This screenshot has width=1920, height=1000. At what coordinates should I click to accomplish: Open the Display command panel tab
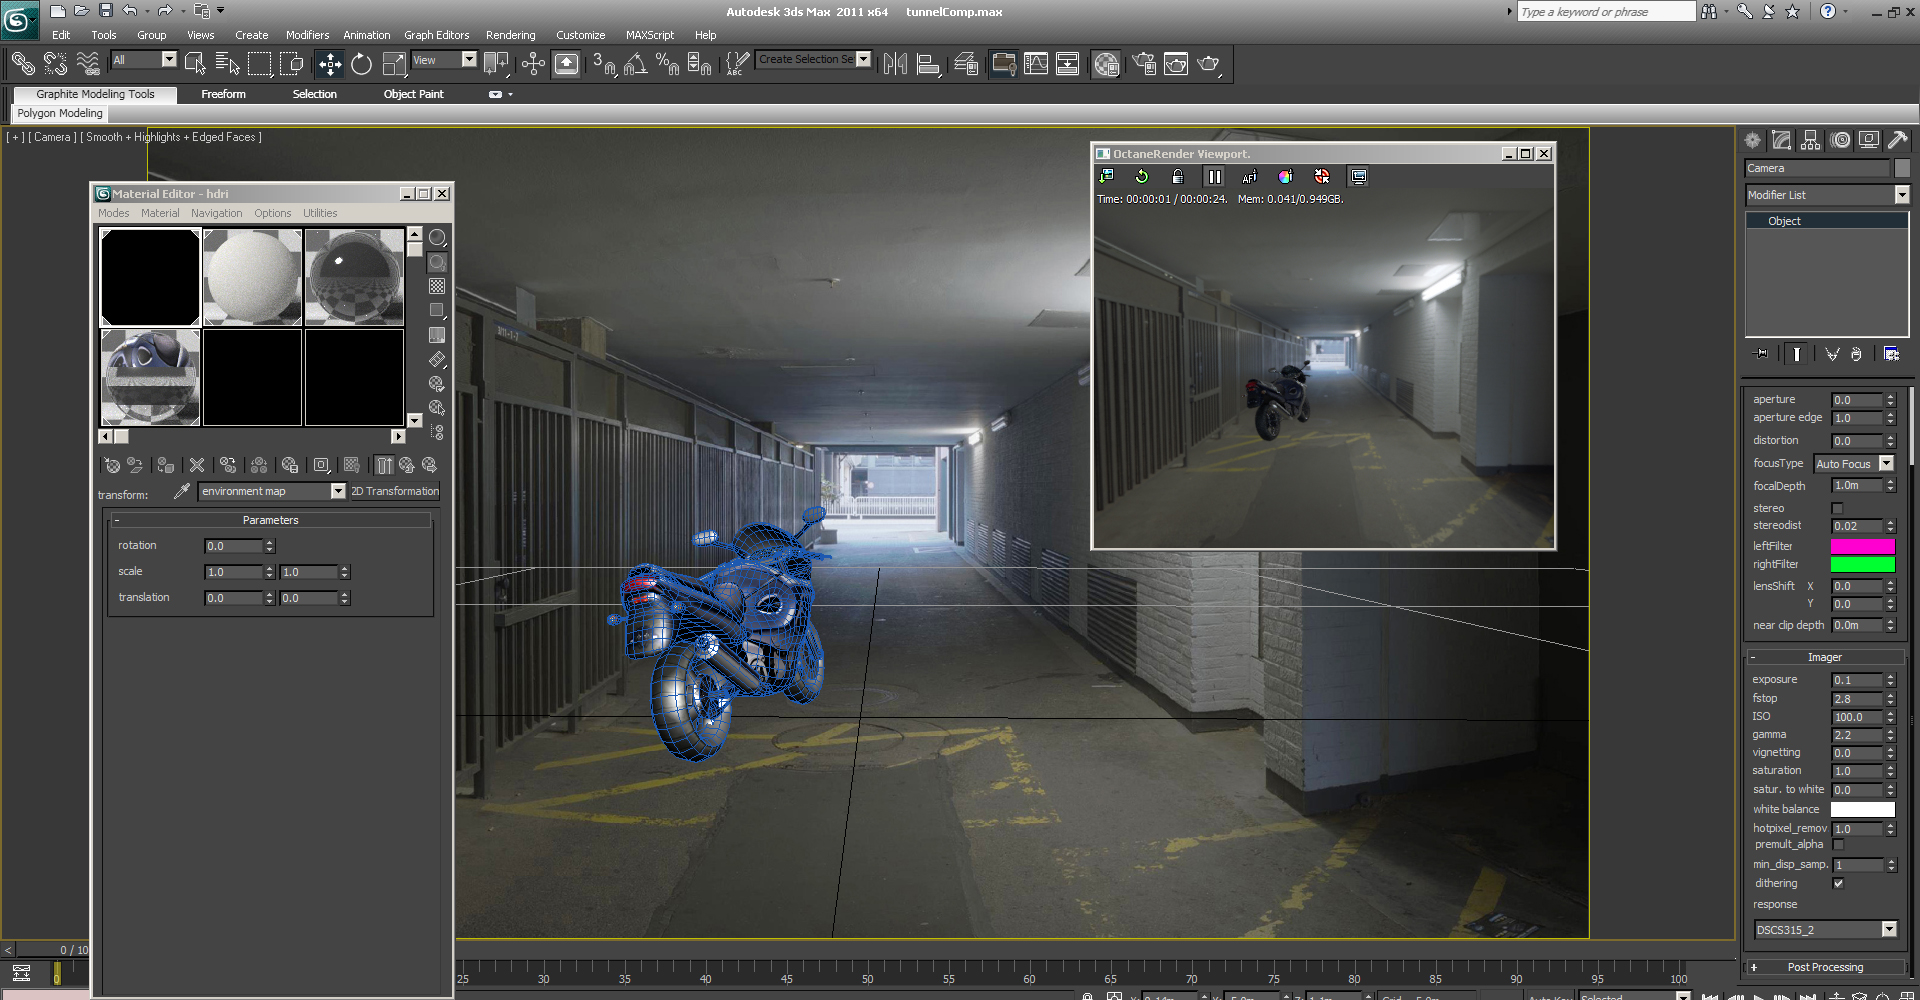[1869, 140]
